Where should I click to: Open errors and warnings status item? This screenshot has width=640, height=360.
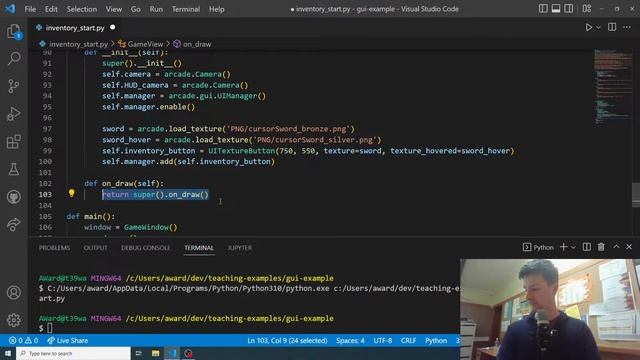pos(23,340)
